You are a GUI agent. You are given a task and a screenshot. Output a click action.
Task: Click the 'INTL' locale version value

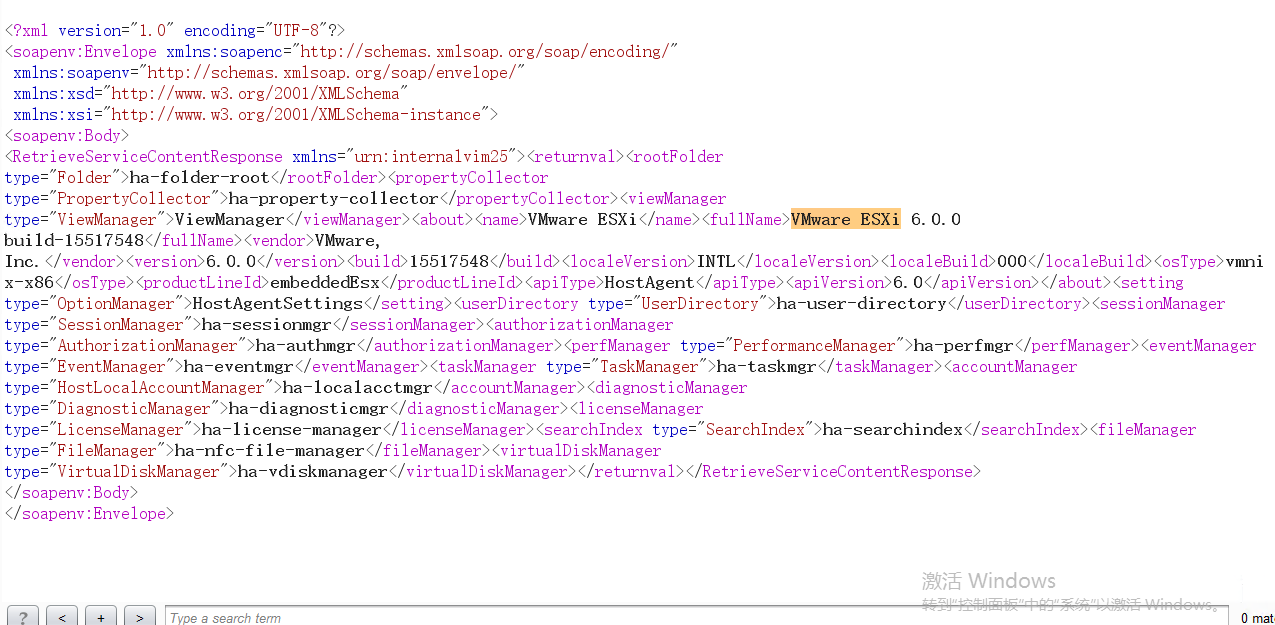click(x=717, y=261)
